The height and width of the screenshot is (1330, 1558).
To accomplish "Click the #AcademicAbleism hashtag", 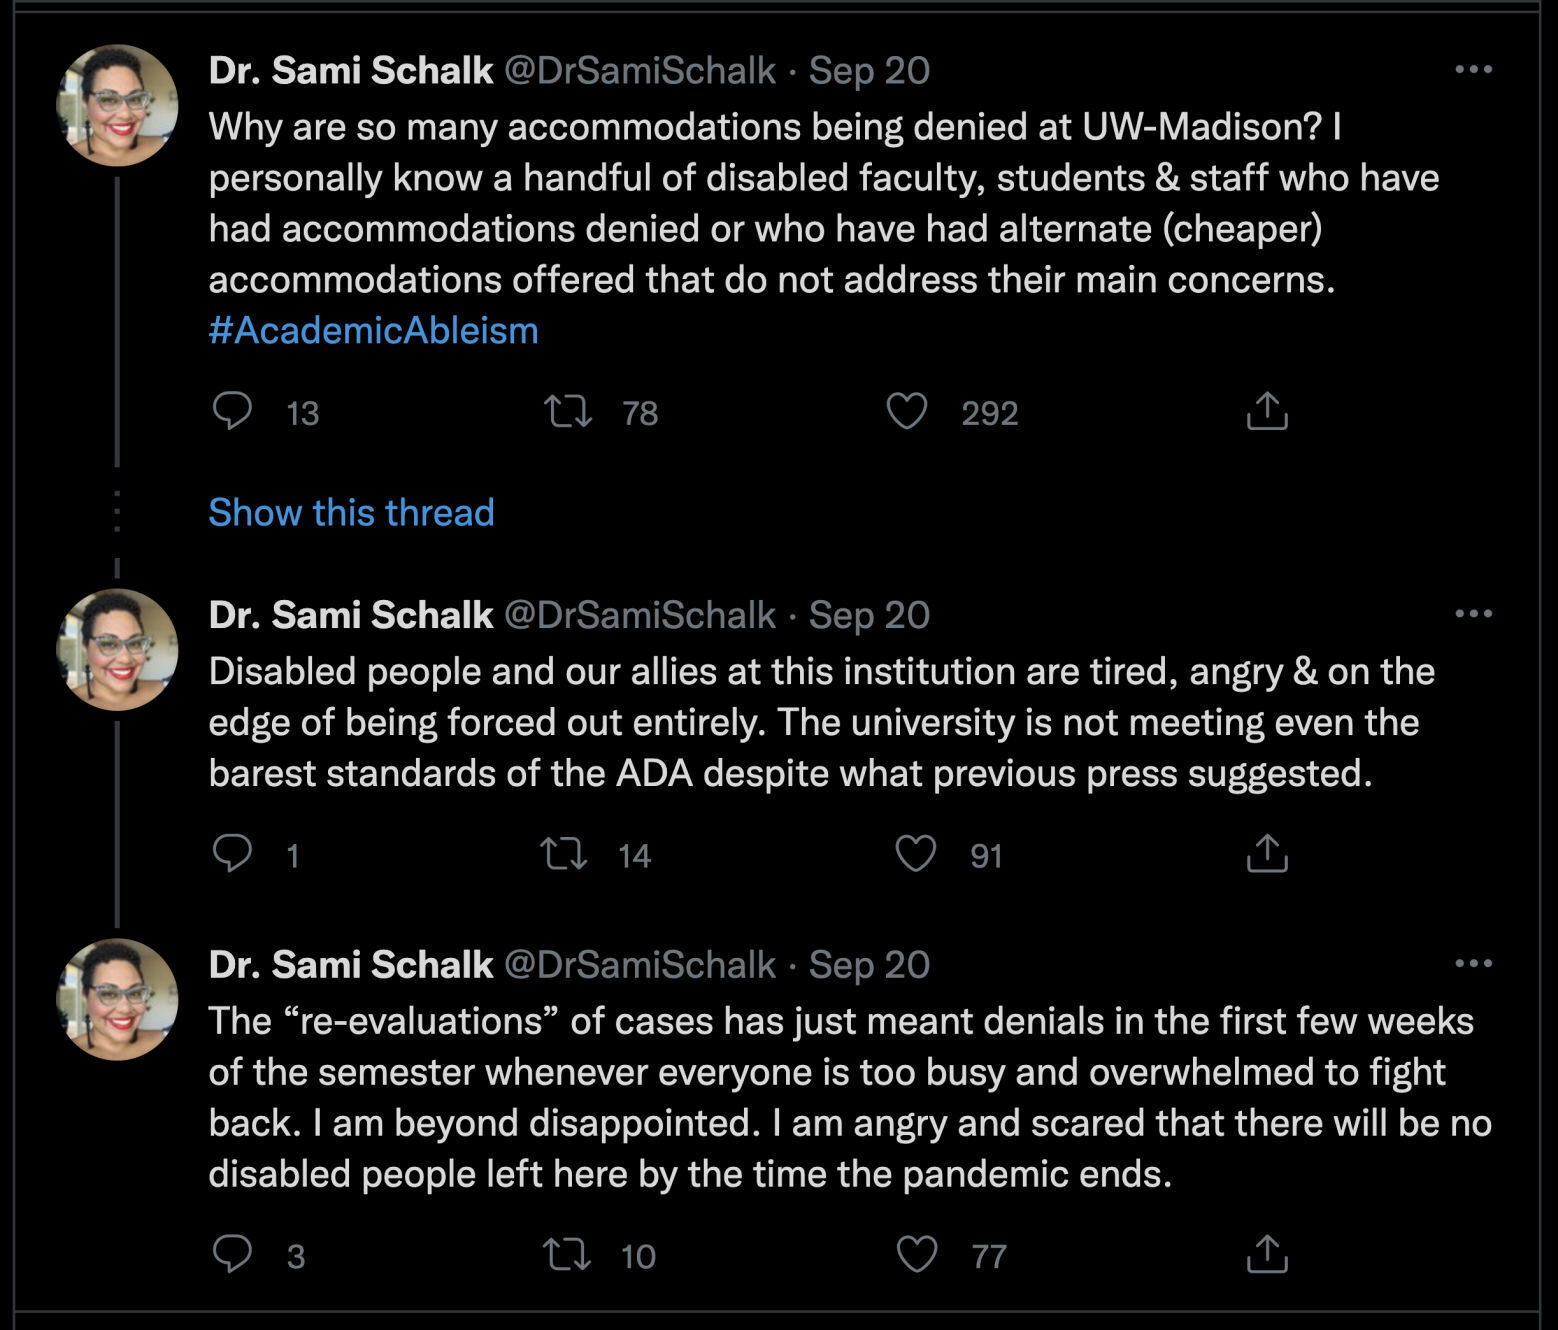I will 373,331.
